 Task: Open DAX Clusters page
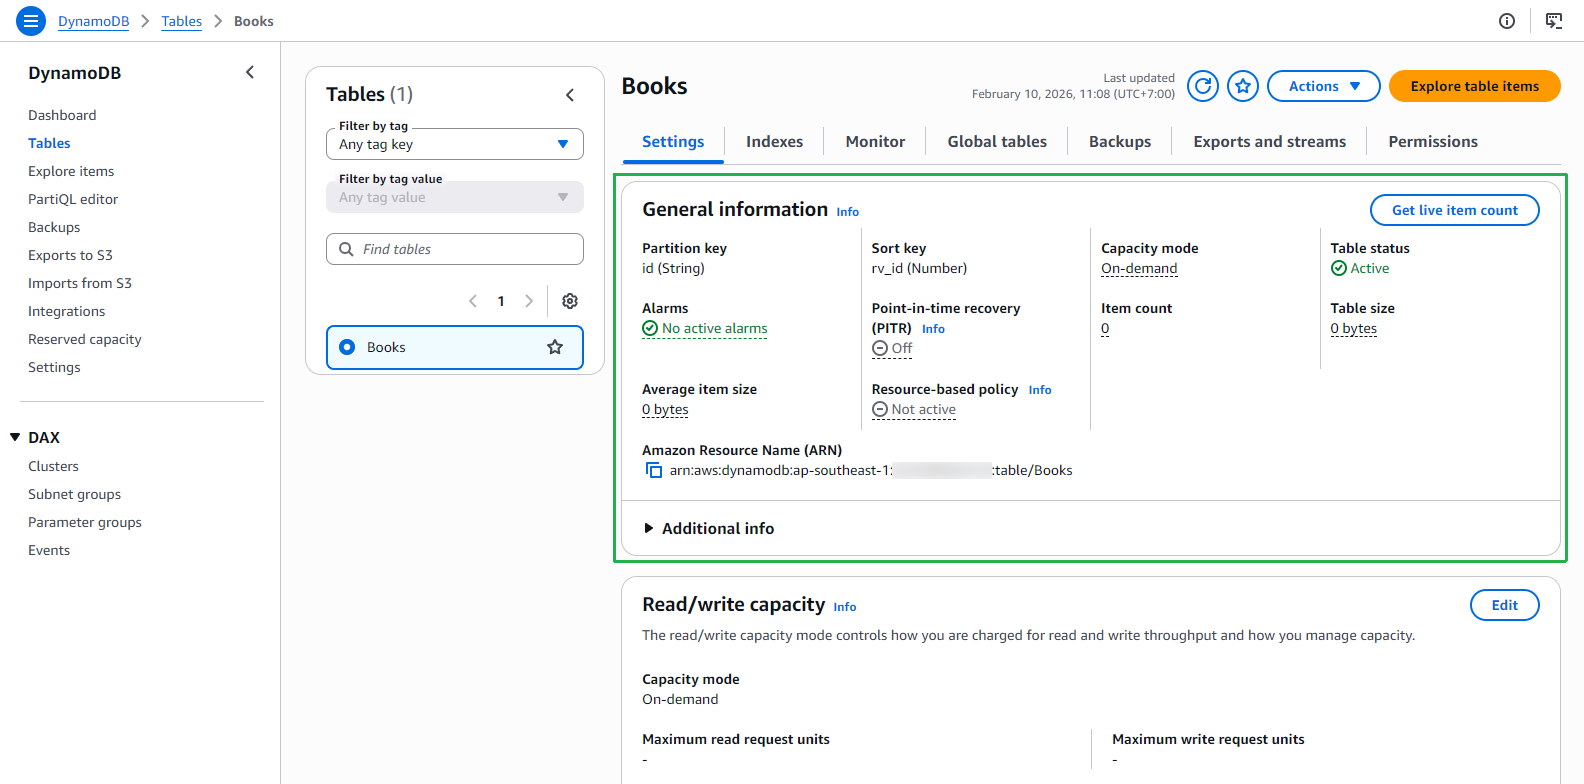pos(53,466)
